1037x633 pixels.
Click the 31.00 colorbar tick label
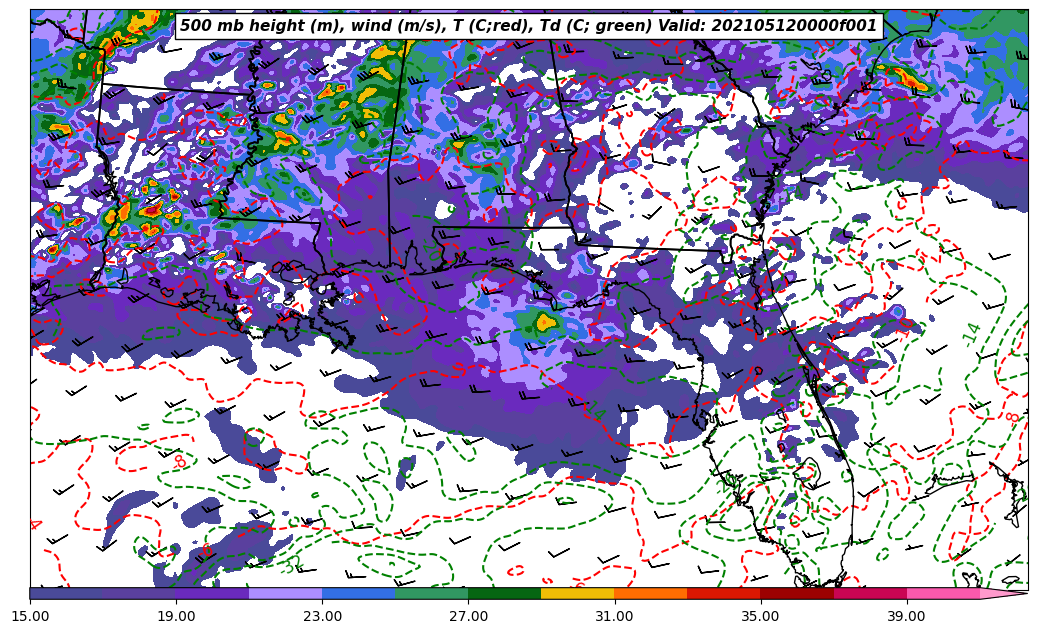click(614, 616)
